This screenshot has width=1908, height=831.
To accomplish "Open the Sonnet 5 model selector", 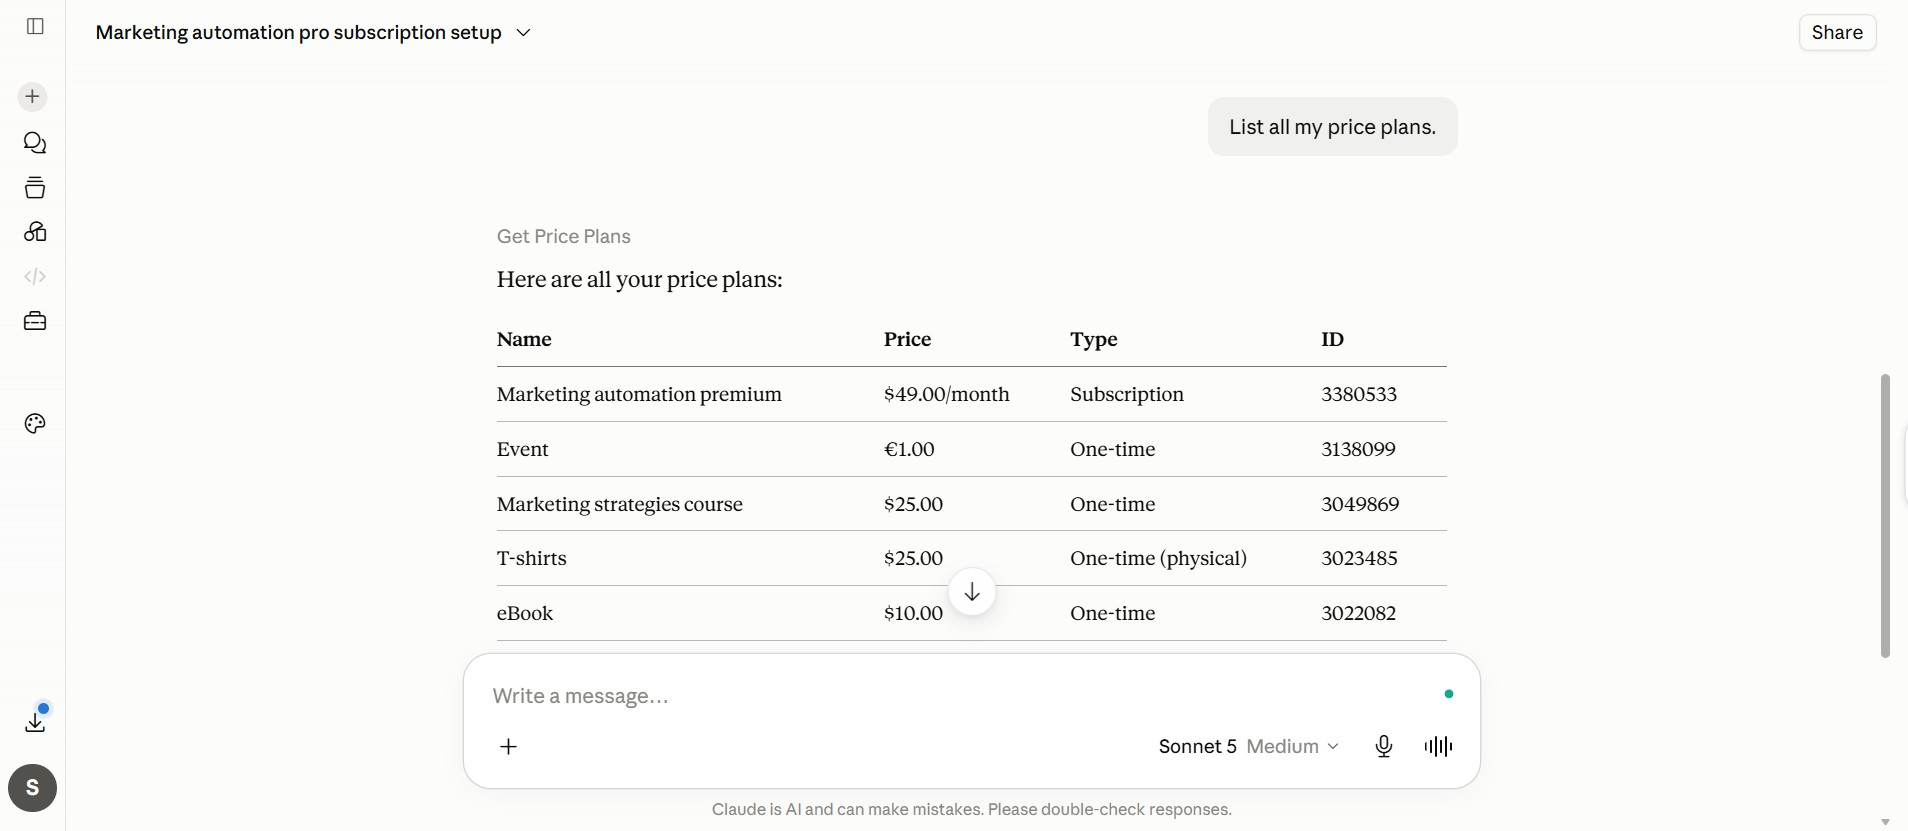I will point(1248,746).
